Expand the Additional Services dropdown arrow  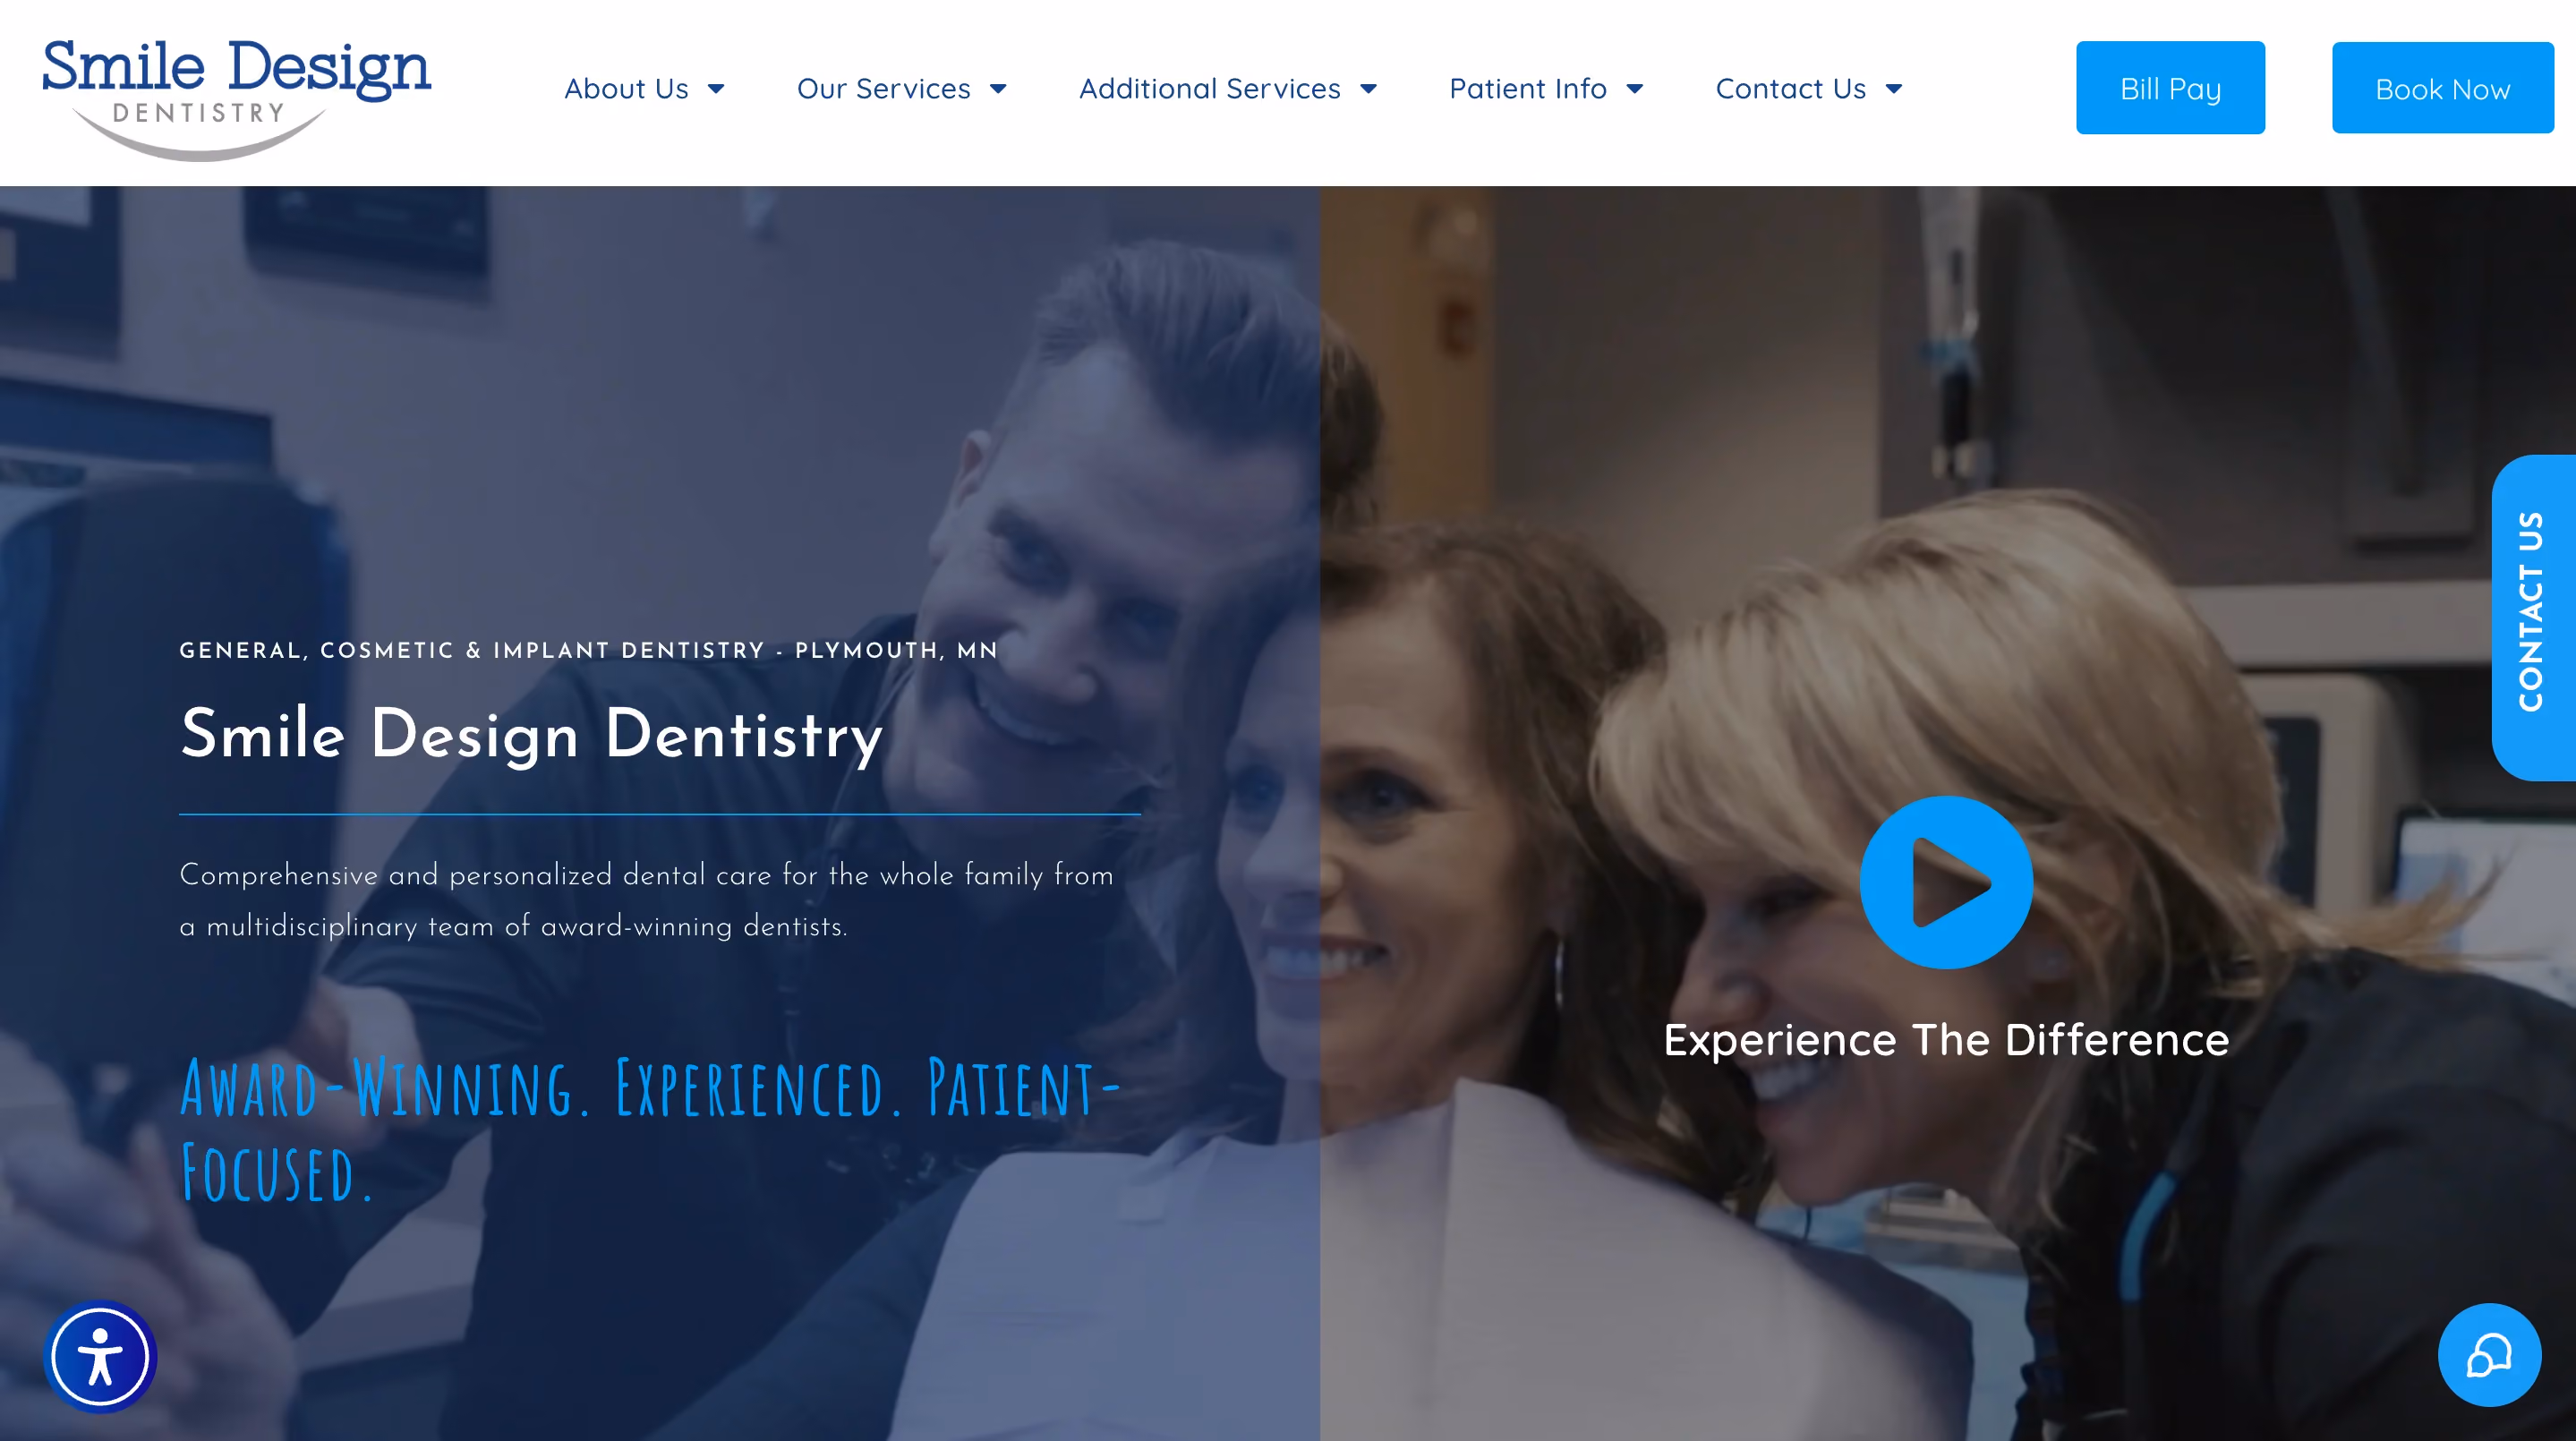[1368, 89]
